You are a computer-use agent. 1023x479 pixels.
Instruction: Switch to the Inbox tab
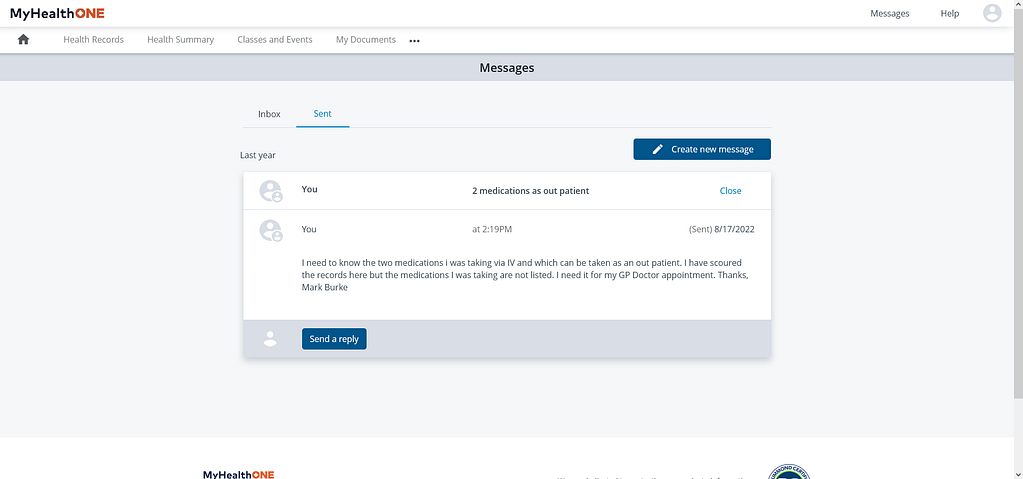pos(269,114)
